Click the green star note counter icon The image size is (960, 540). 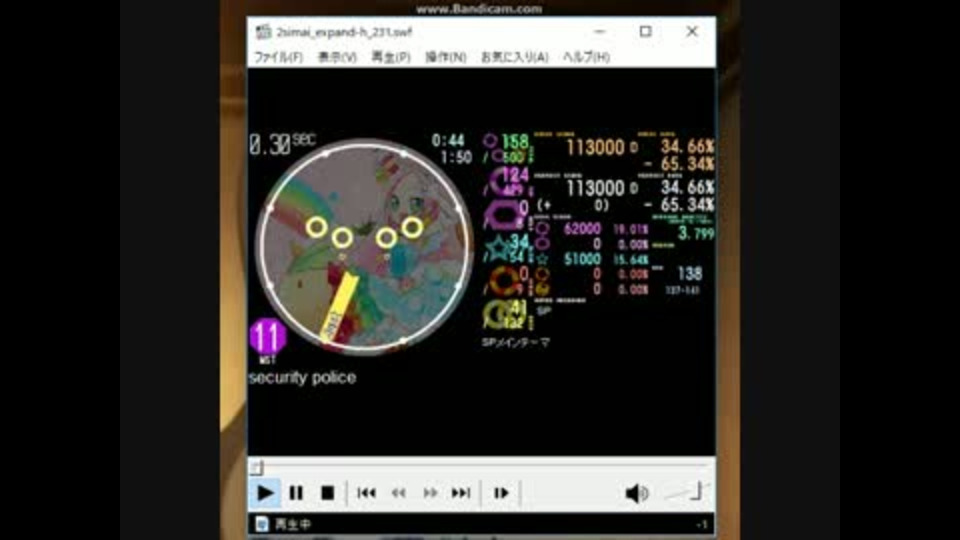497,249
